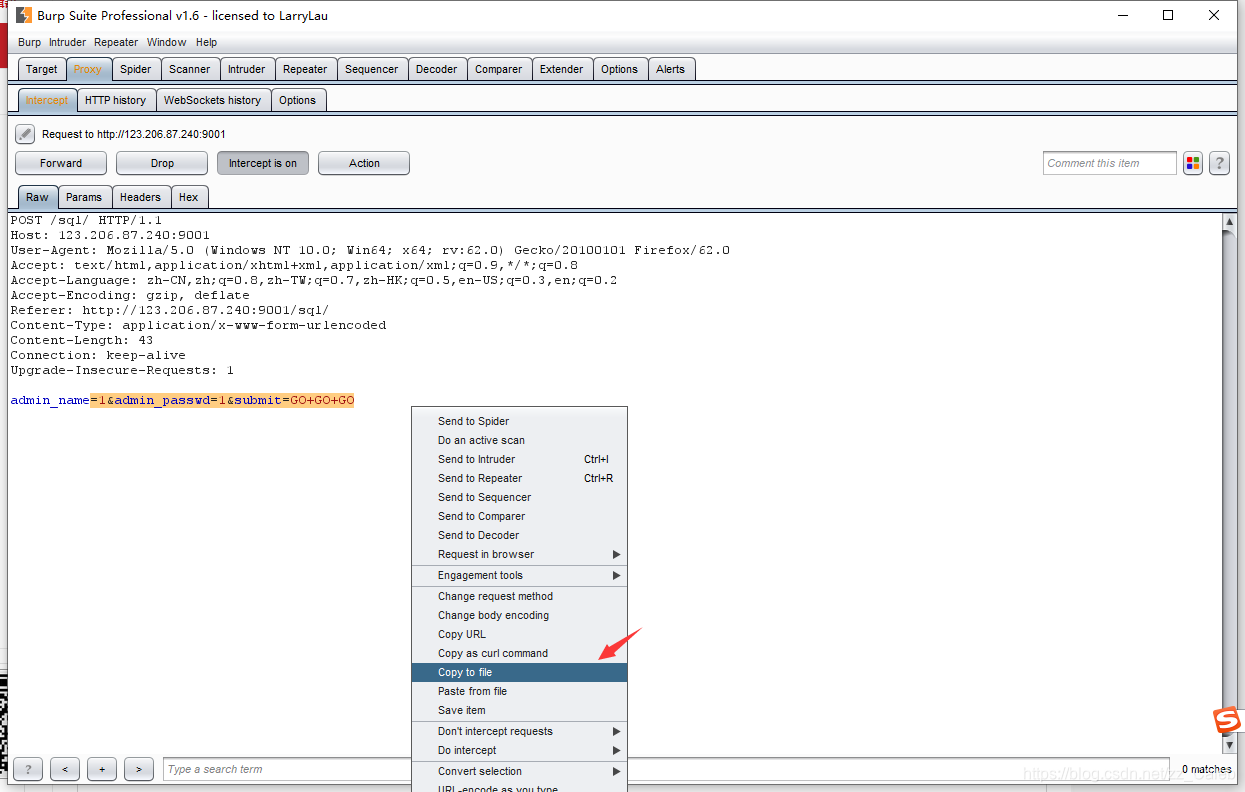The width and height of the screenshot is (1245, 792).
Task: Toggle the Intercept is on button
Action: 263,163
